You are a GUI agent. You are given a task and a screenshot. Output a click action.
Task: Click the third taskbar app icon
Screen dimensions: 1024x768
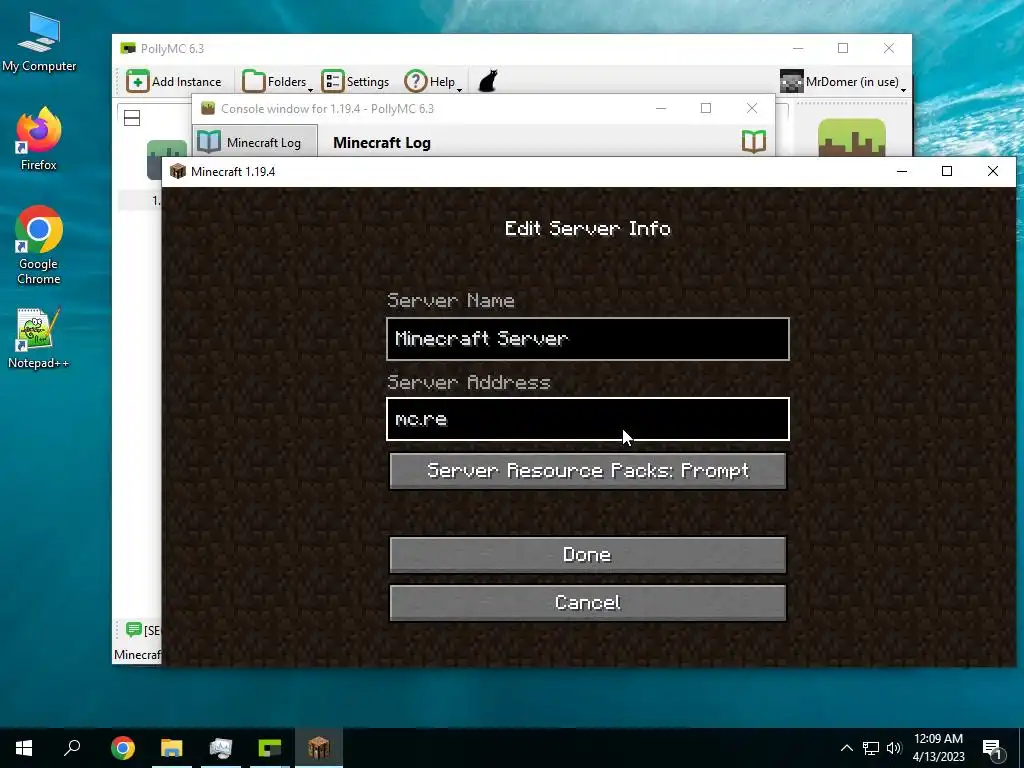221,748
